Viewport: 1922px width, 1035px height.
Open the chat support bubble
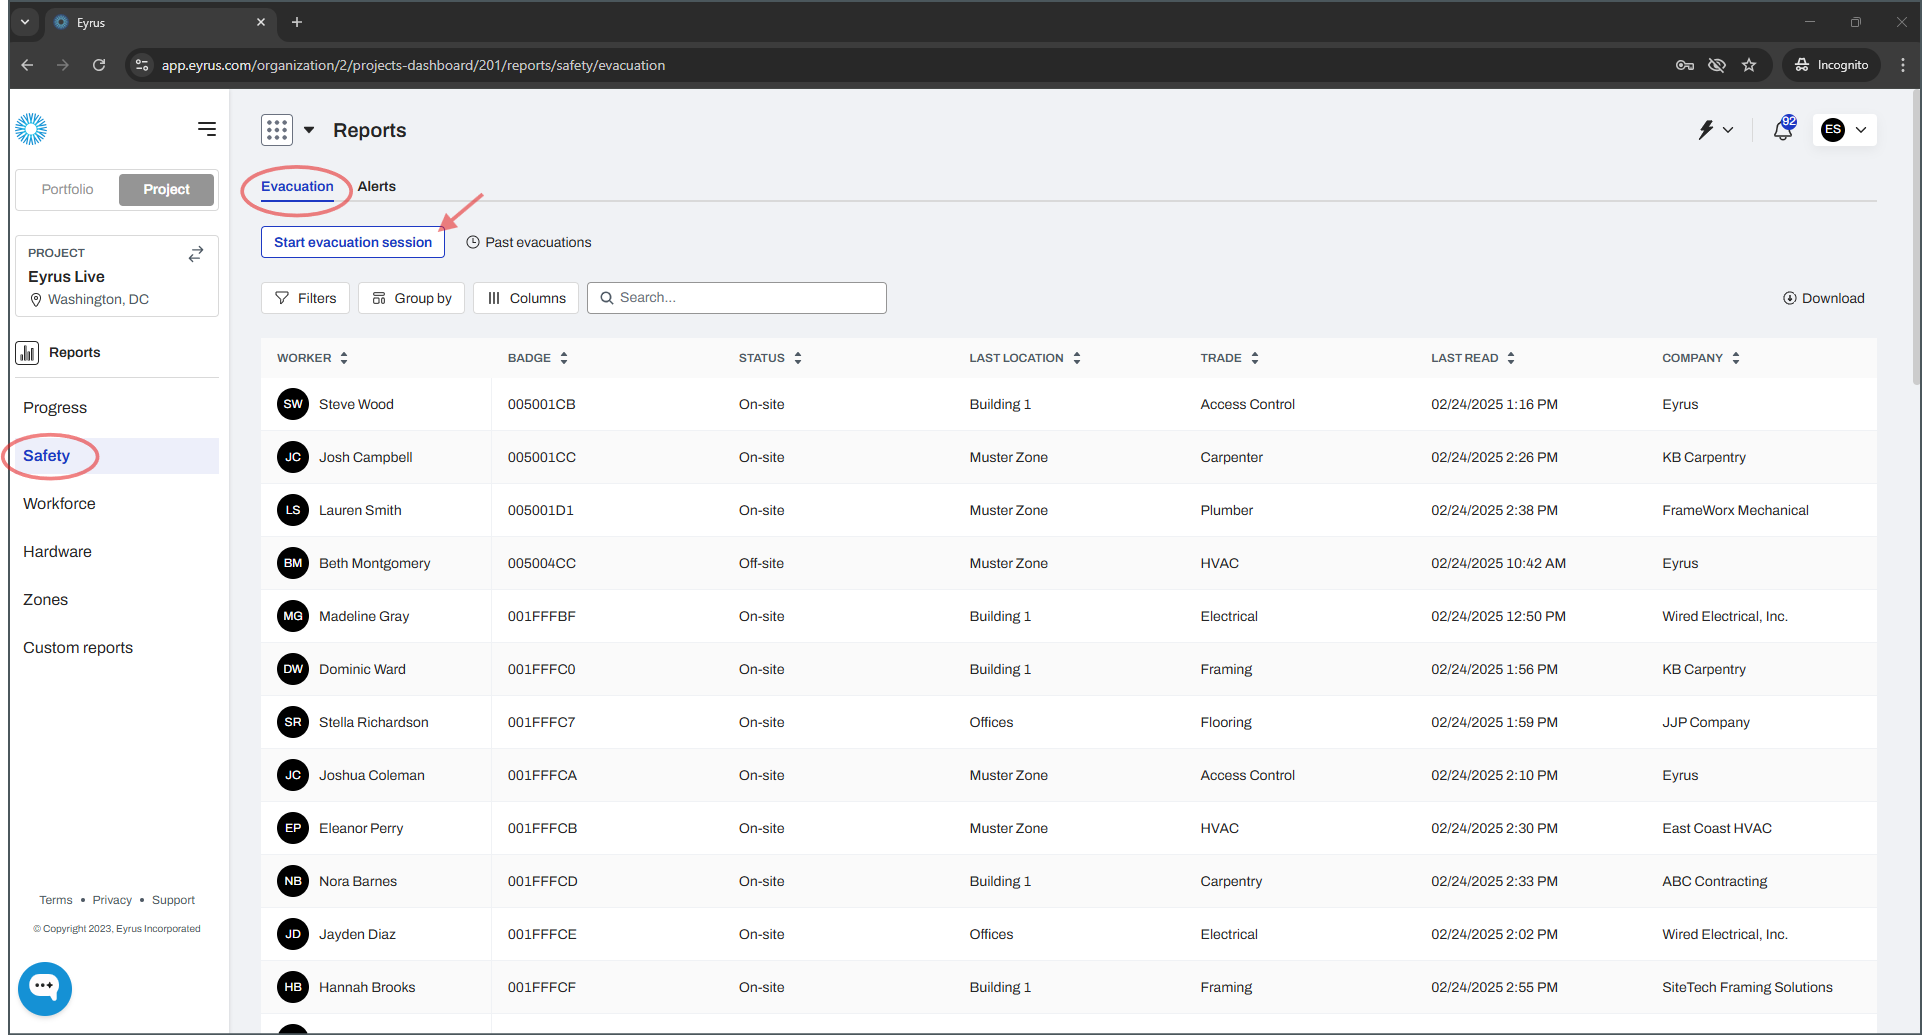pos(45,988)
